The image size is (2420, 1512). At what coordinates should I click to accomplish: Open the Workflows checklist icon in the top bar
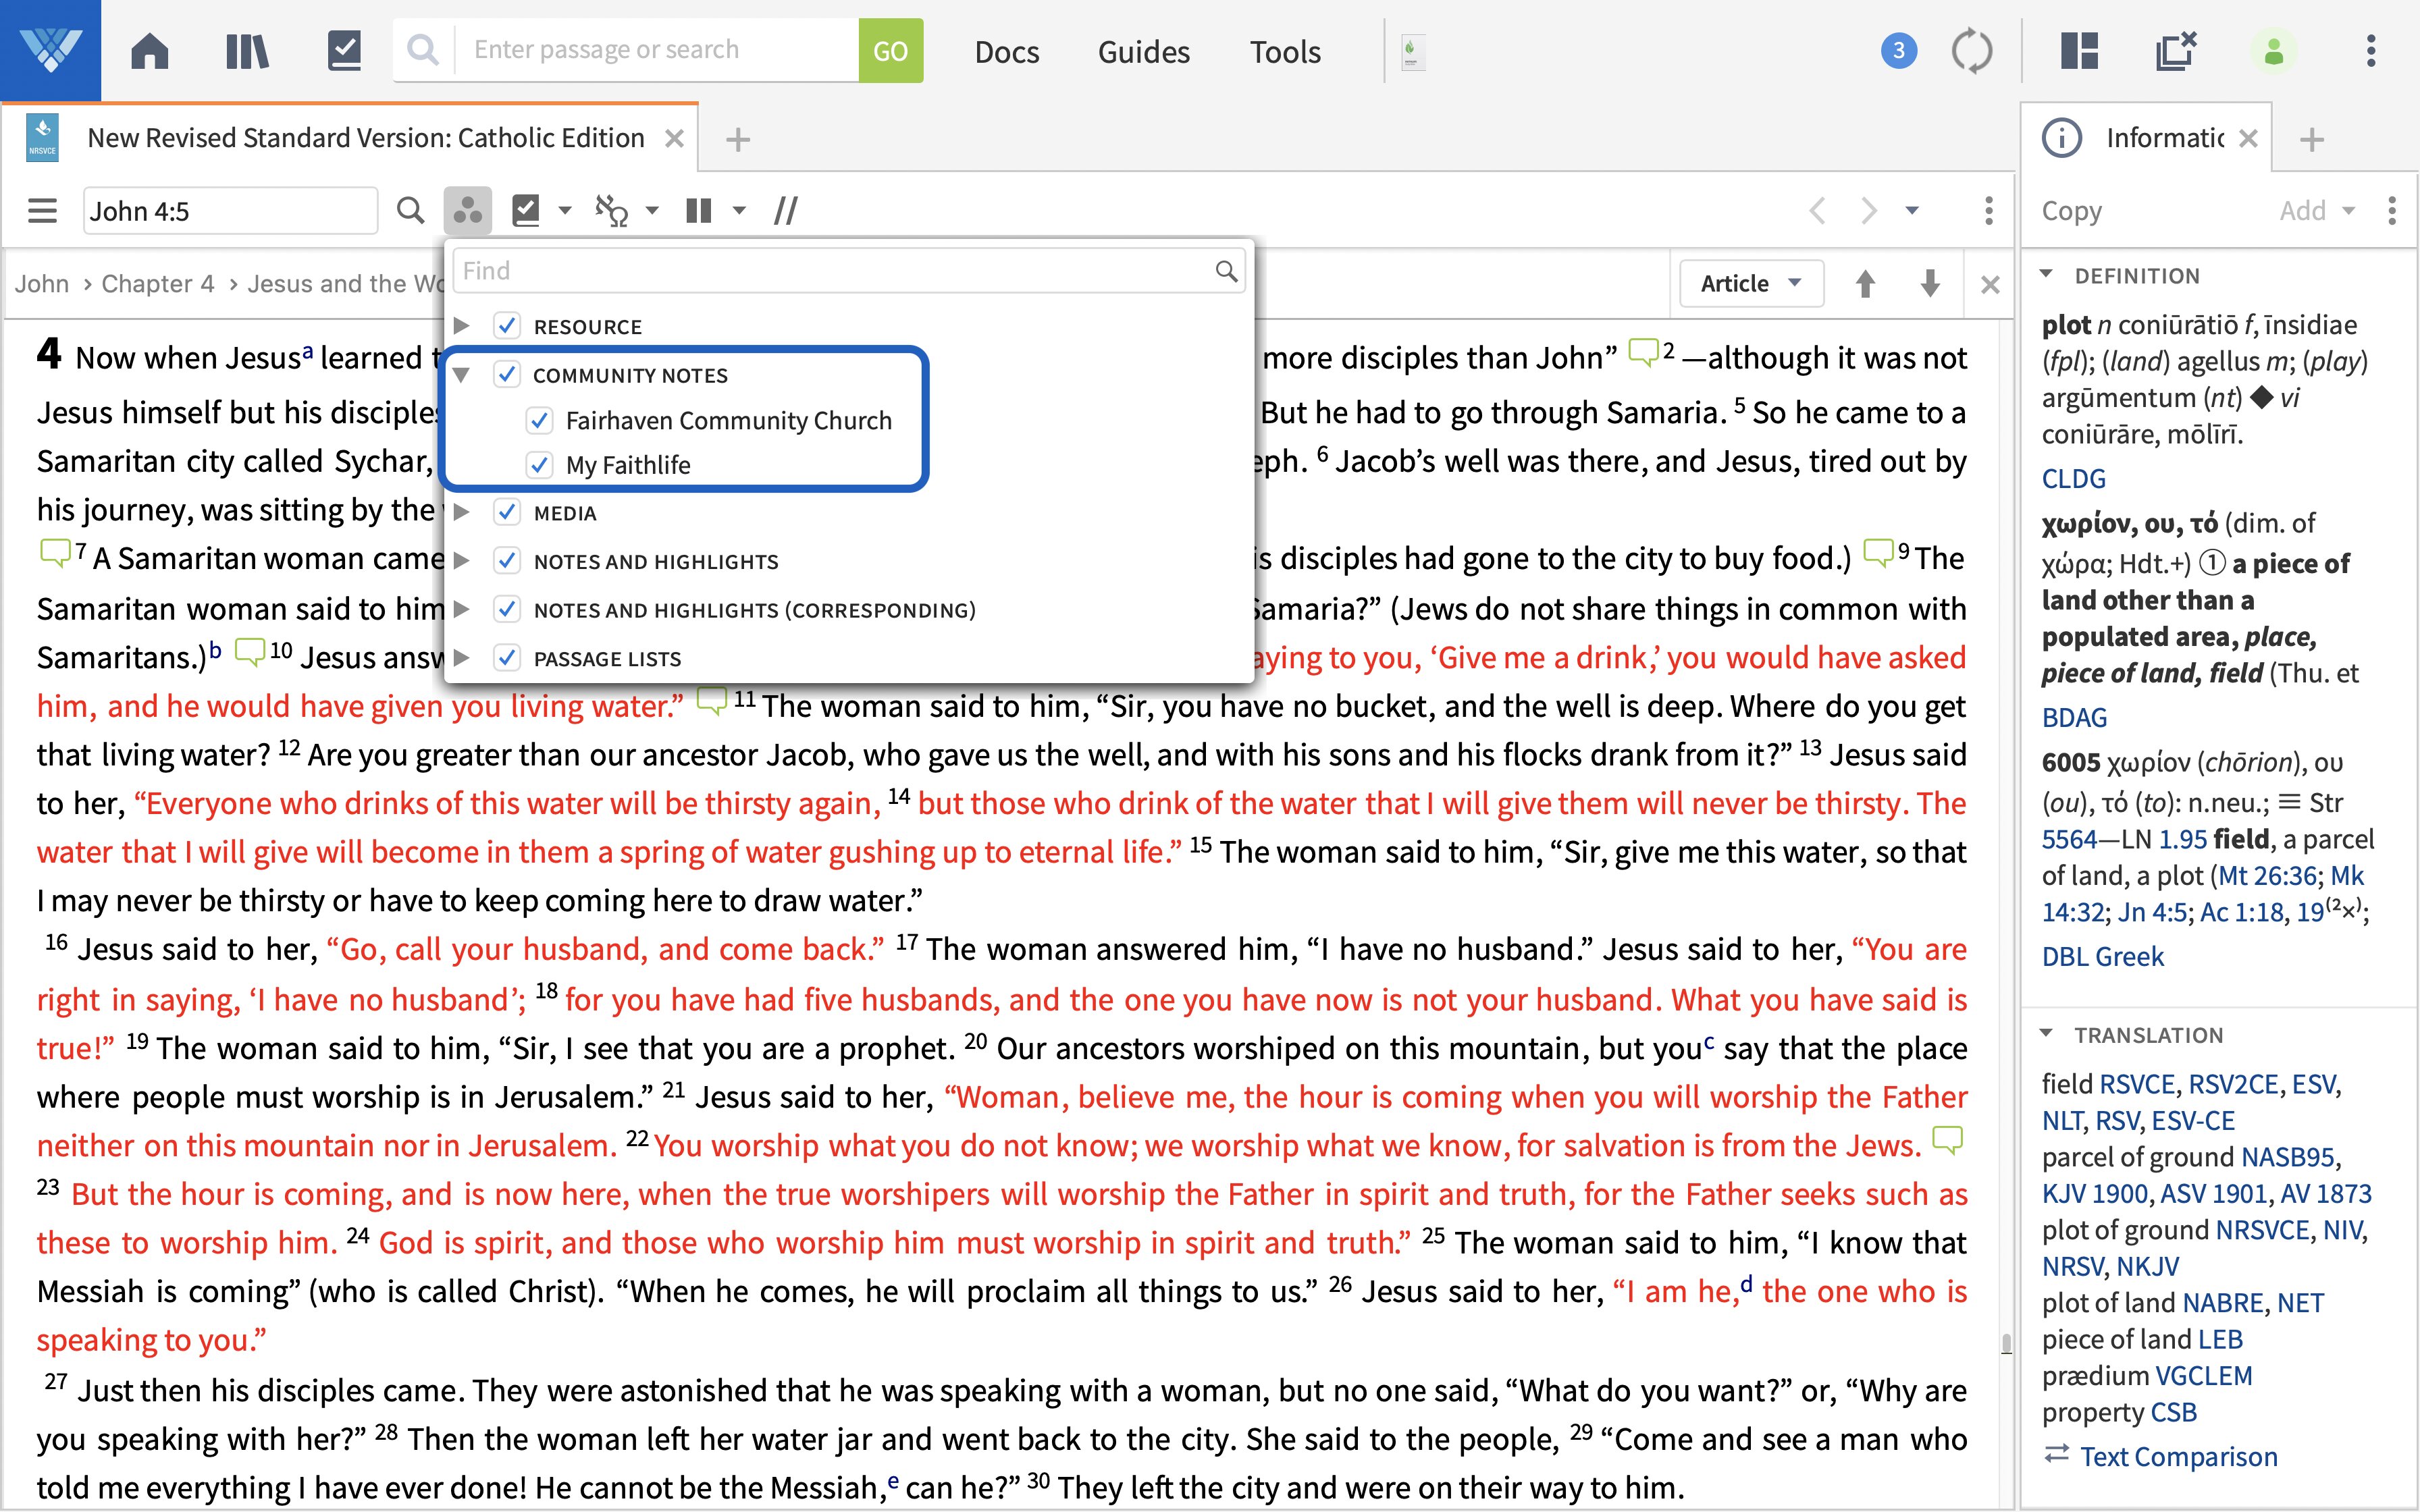point(344,50)
